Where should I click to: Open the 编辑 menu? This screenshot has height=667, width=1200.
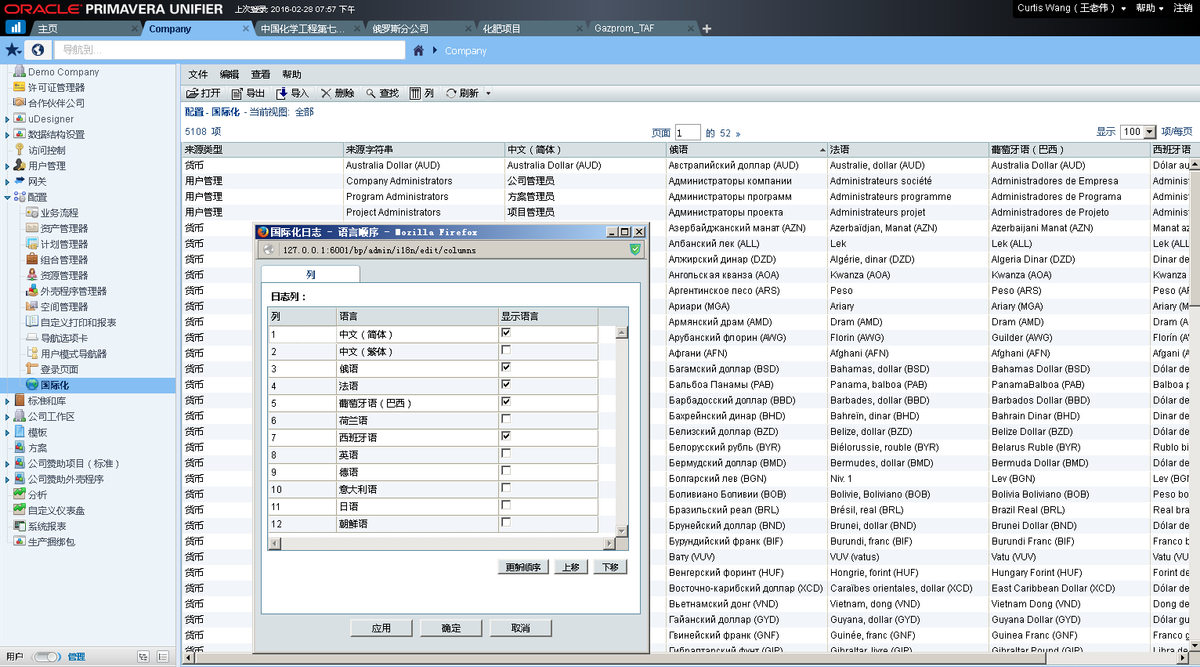click(229, 75)
